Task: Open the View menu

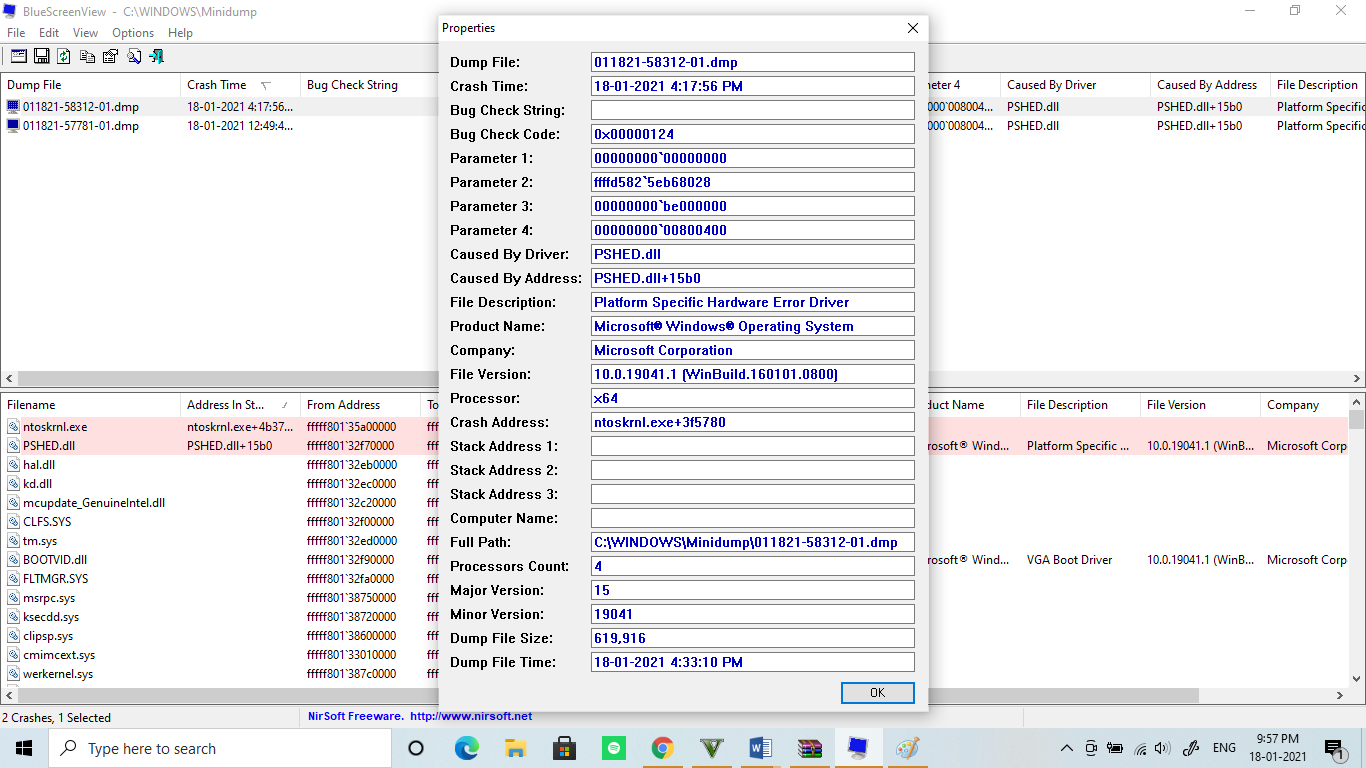Action: (86, 33)
